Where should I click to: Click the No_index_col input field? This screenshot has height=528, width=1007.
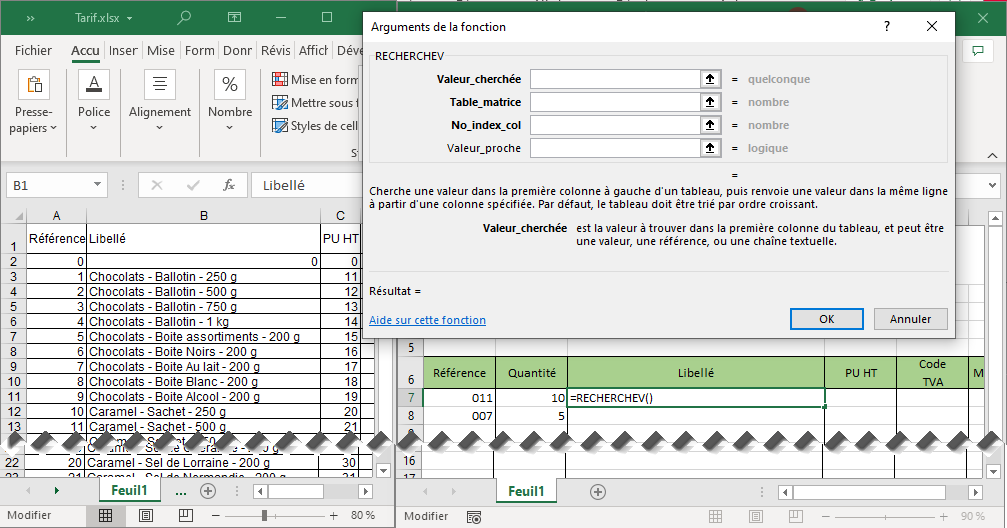[613, 125]
